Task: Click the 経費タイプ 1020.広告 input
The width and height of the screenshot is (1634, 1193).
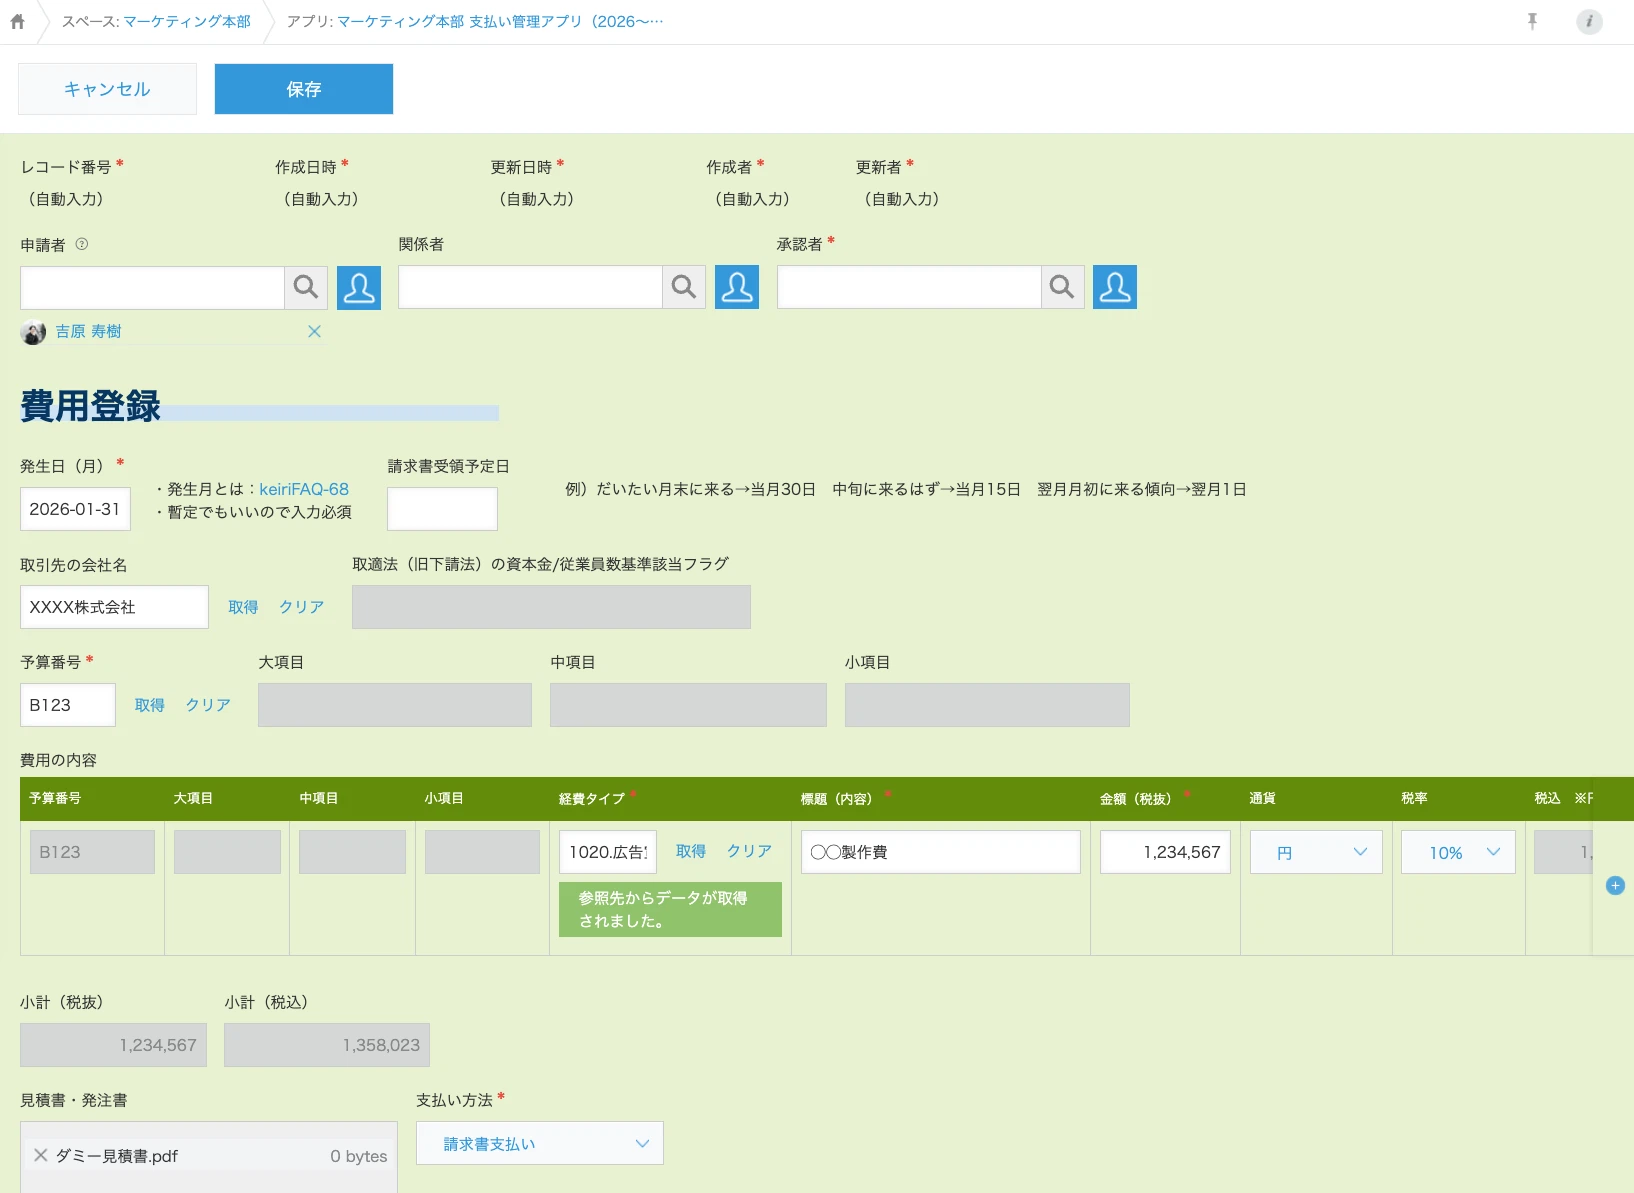Action: click(x=608, y=852)
